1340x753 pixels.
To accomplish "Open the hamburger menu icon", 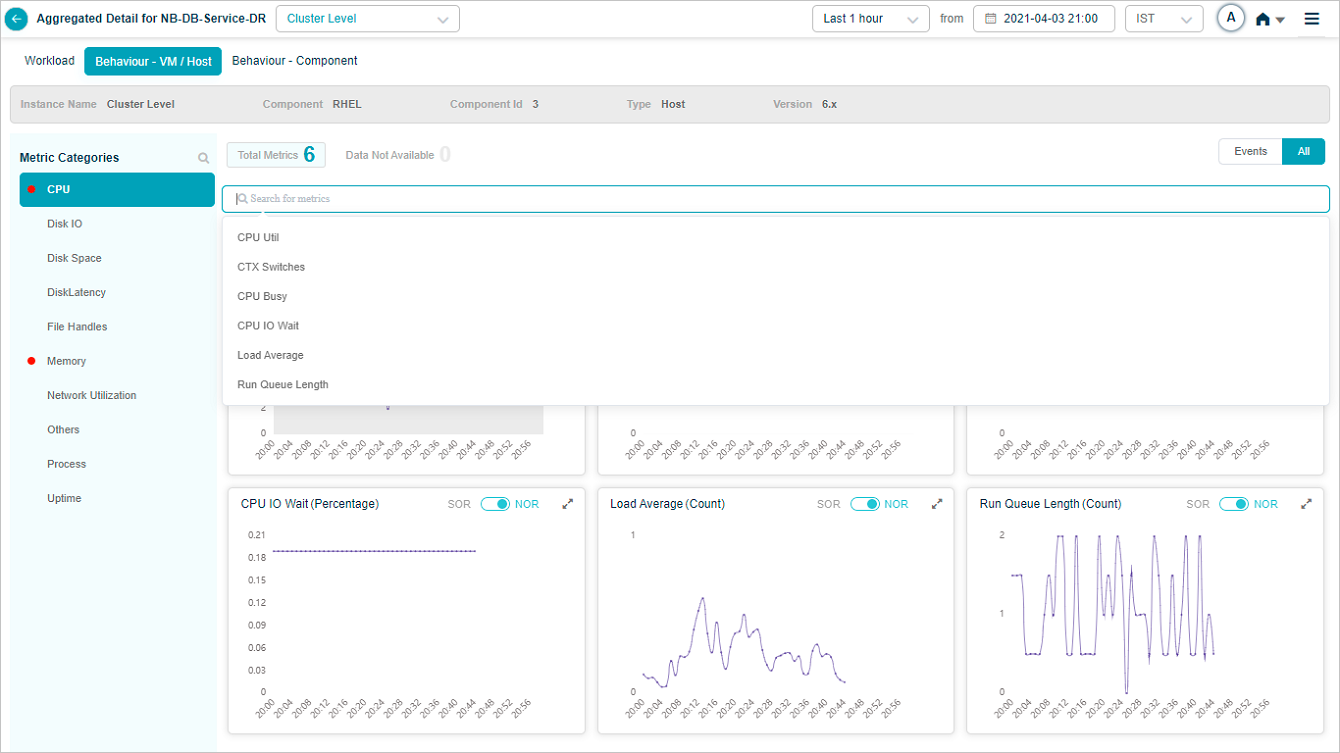I will click(x=1312, y=19).
